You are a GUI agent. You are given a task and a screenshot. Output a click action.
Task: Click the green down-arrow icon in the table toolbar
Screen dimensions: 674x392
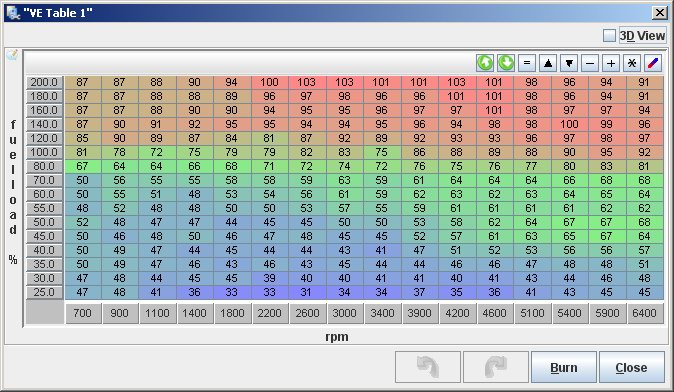pyautogui.click(x=506, y=63)
